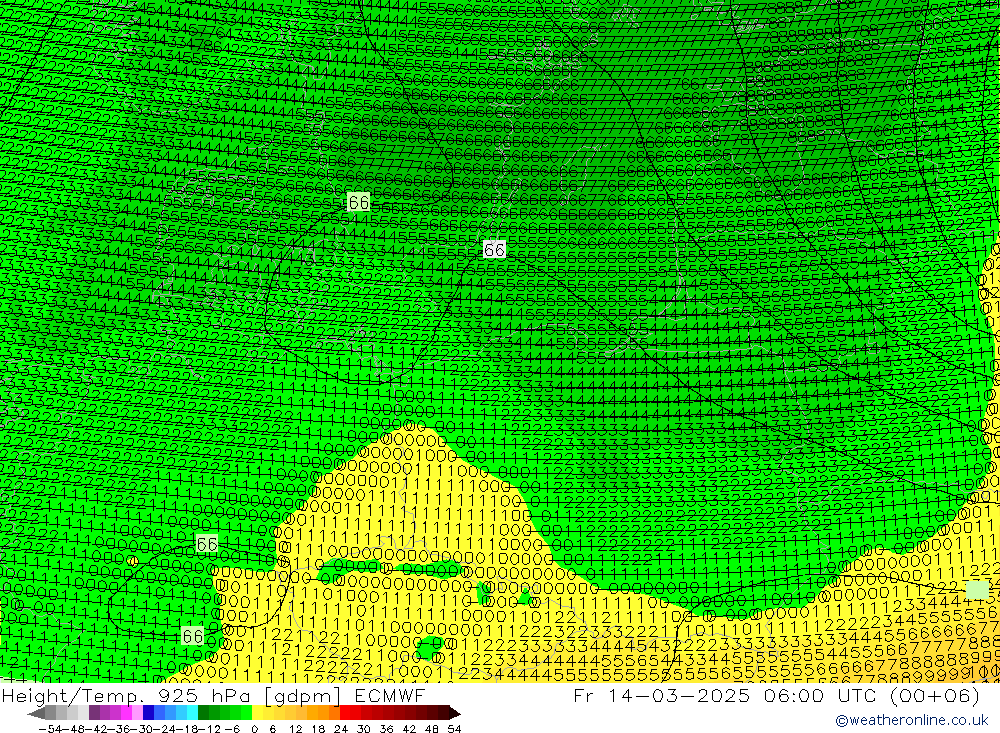Image resolution: width=1000 pixels, height=733 pixels.
Task: Pick the bright magenta swatch in the legend
Action: pos(126,713)
